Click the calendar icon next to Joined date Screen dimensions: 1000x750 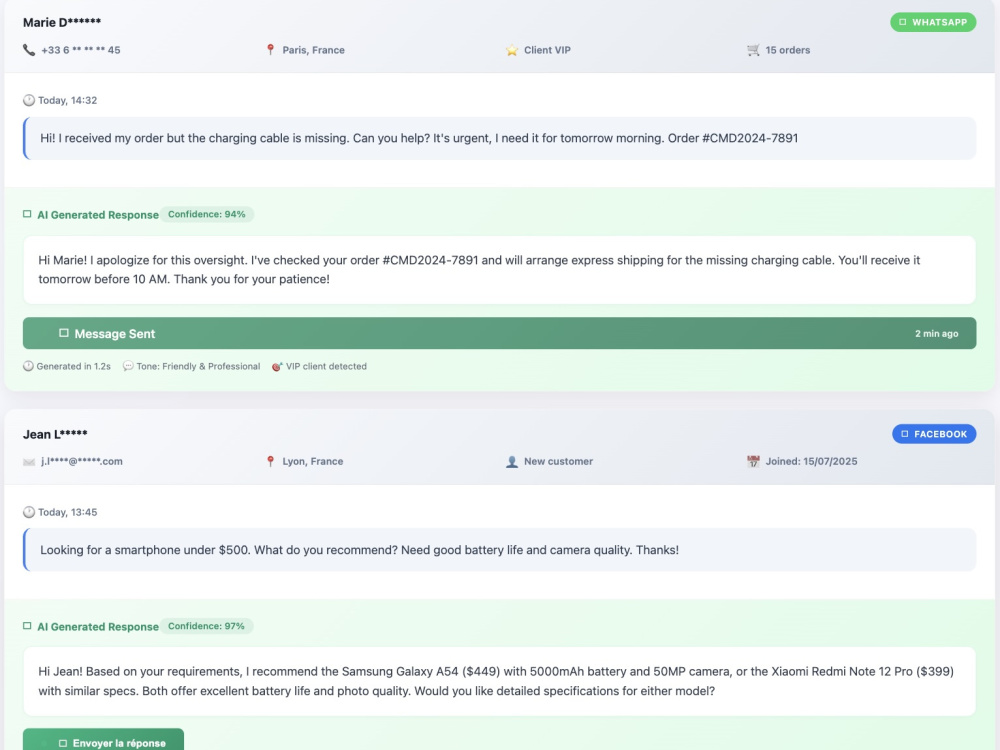tap(753, 461)
